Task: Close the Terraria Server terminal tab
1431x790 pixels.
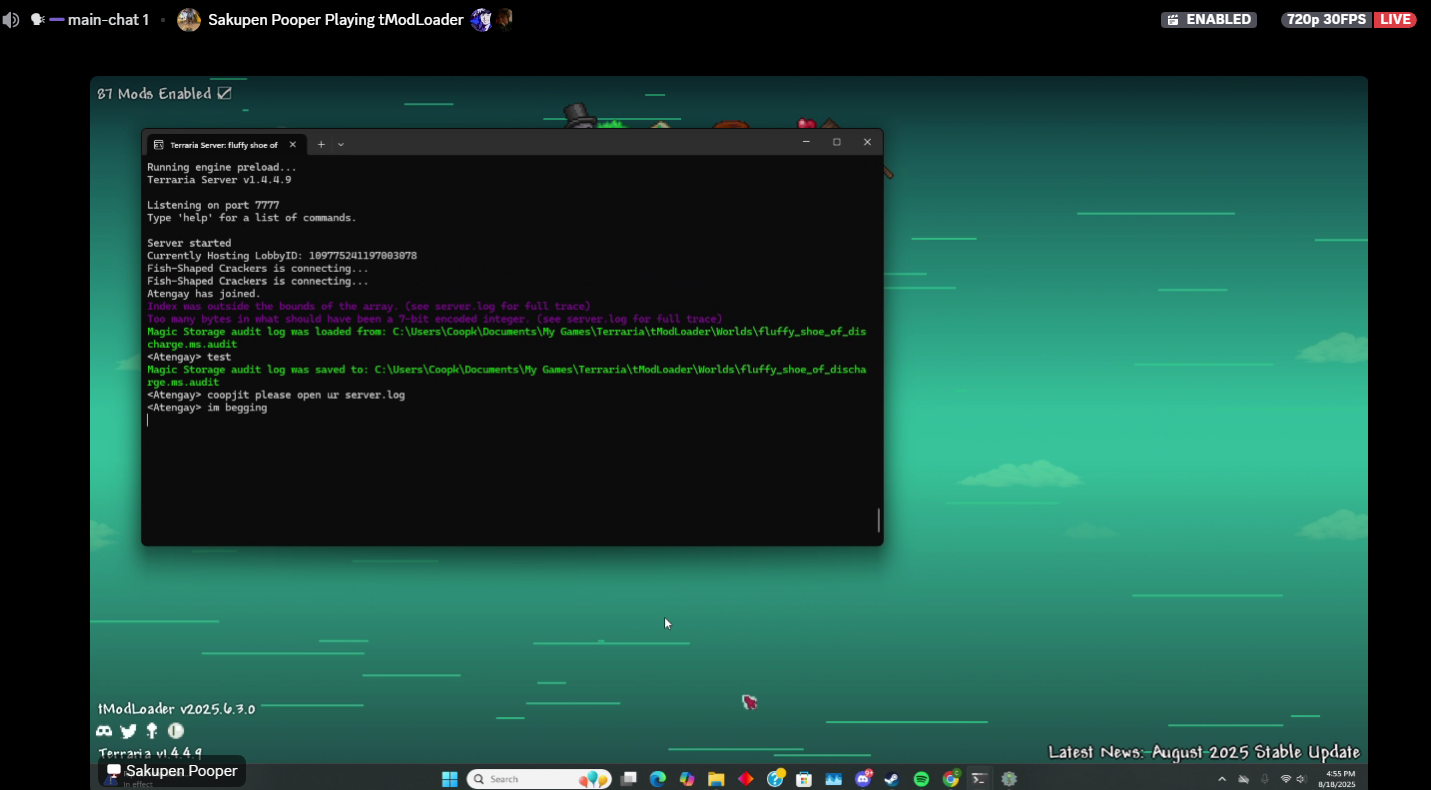Action: pos(292,145)
